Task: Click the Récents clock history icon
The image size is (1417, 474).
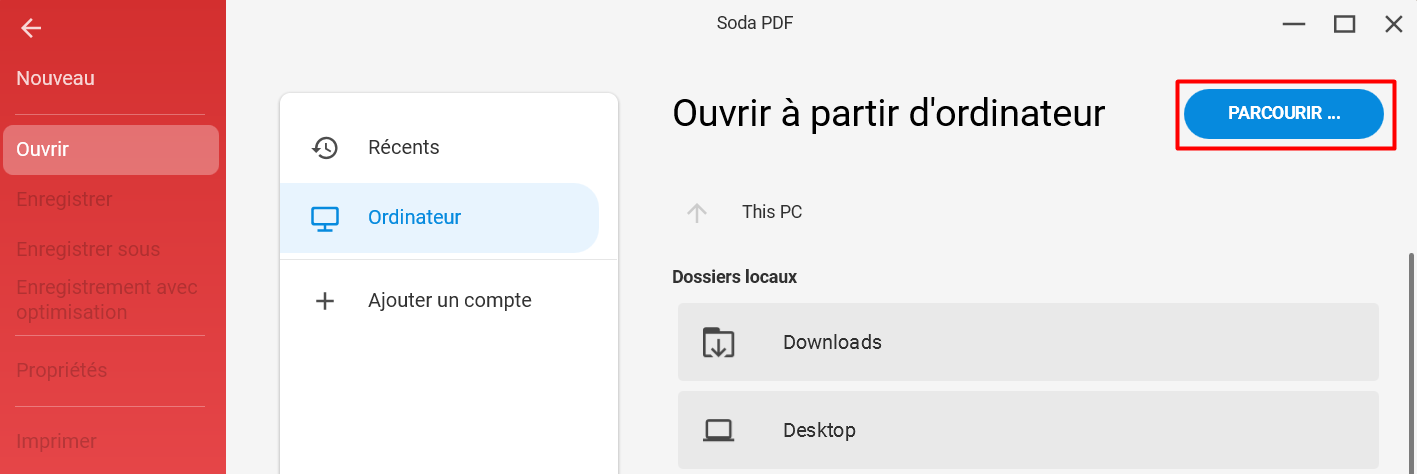Action: pyautogui.click(x=325, y=147)
